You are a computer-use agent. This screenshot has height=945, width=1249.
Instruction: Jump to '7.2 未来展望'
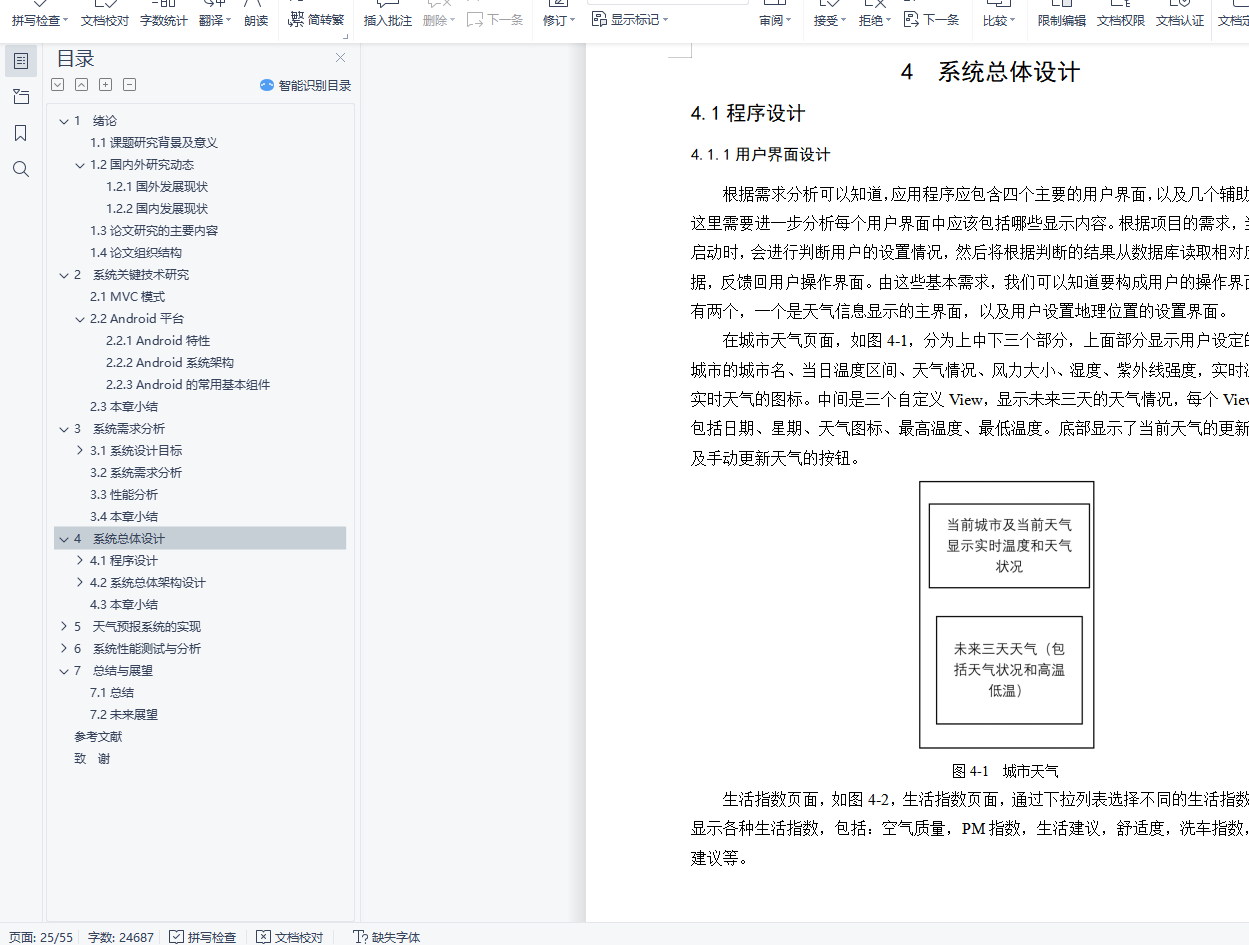tap(124, 715)
